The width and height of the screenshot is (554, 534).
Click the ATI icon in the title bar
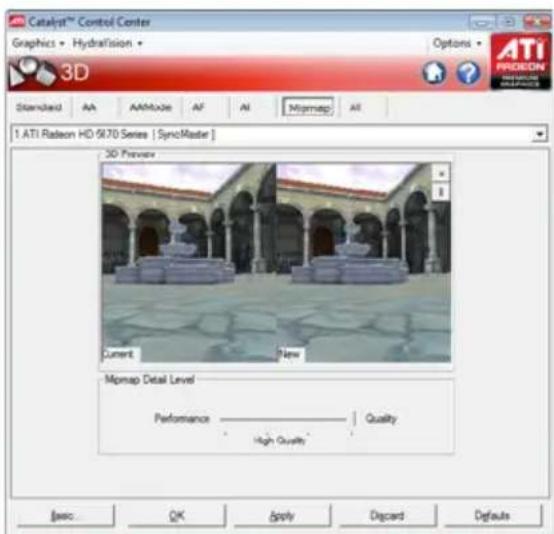16,22
